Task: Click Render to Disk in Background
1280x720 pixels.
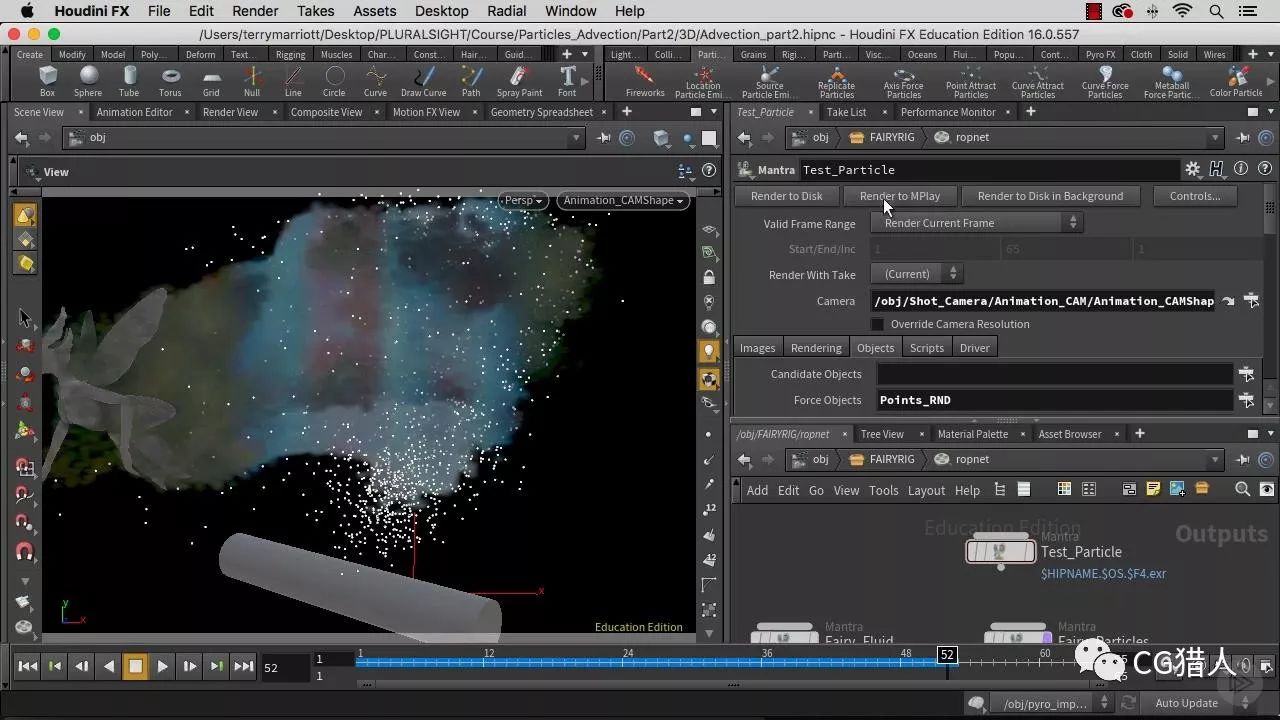Action: (x=1050, y=196)
